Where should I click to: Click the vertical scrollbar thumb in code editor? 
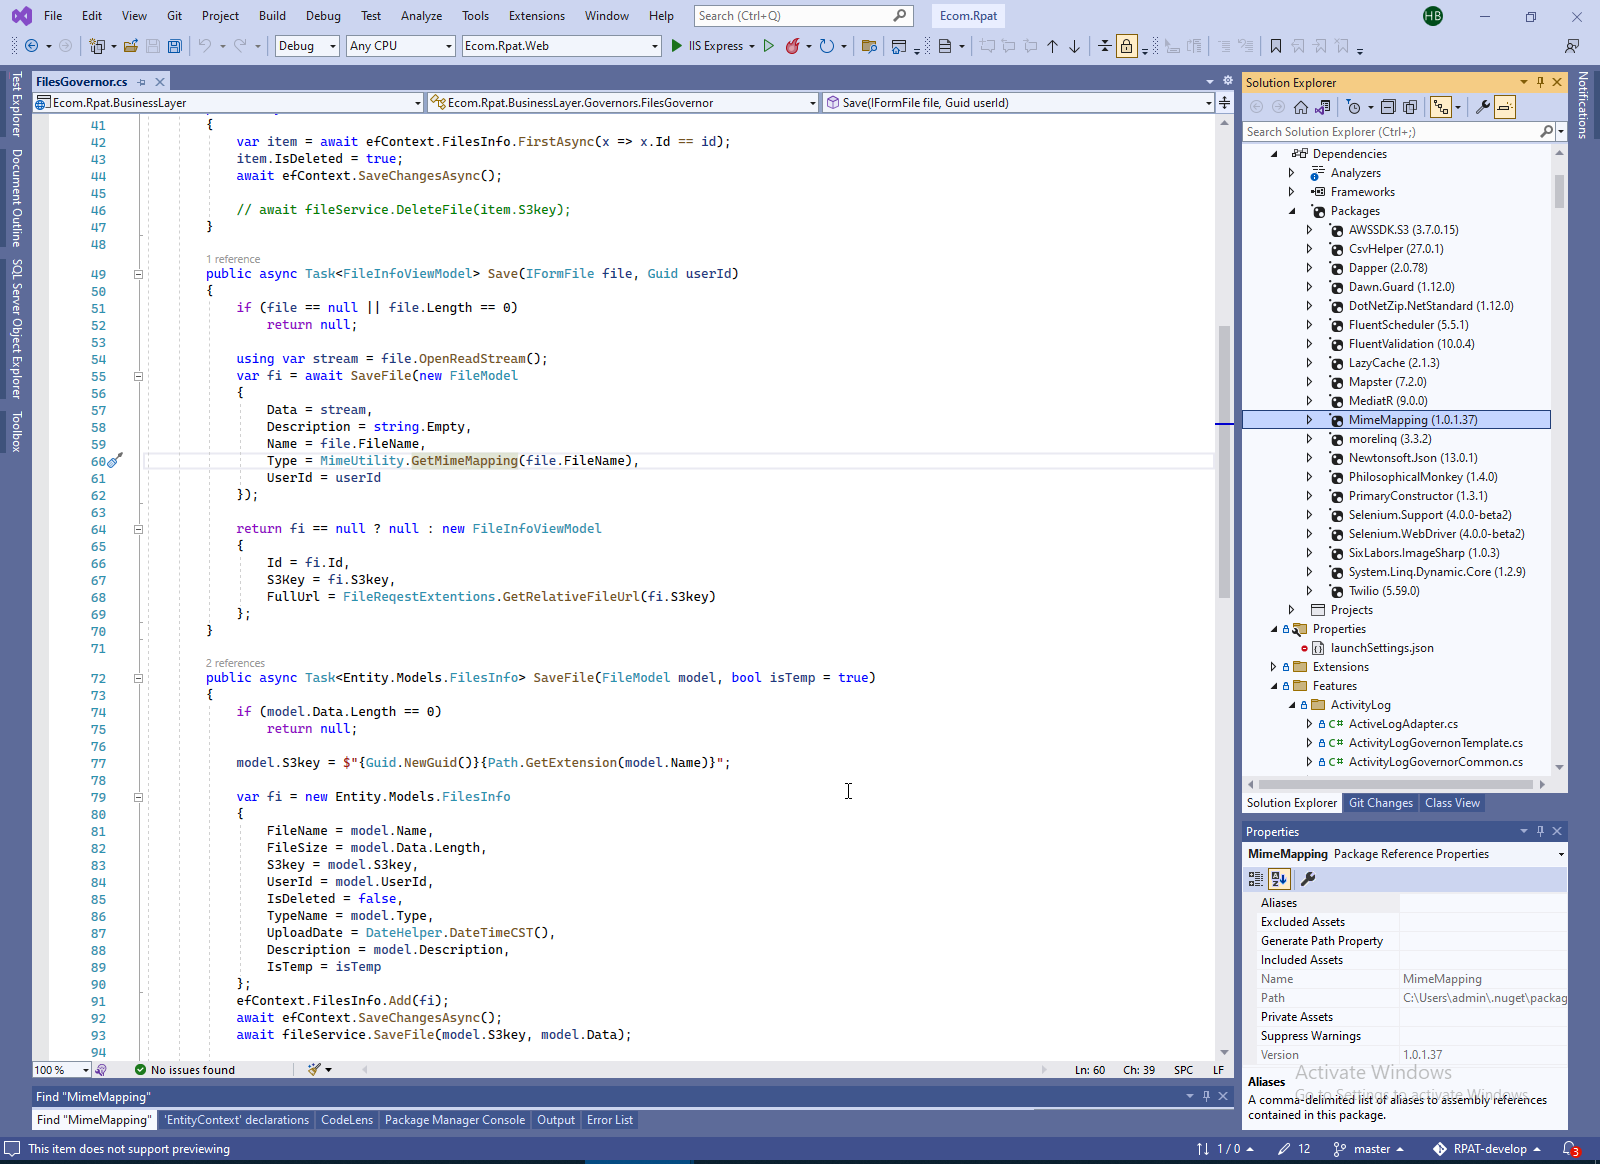point(1224,460)
